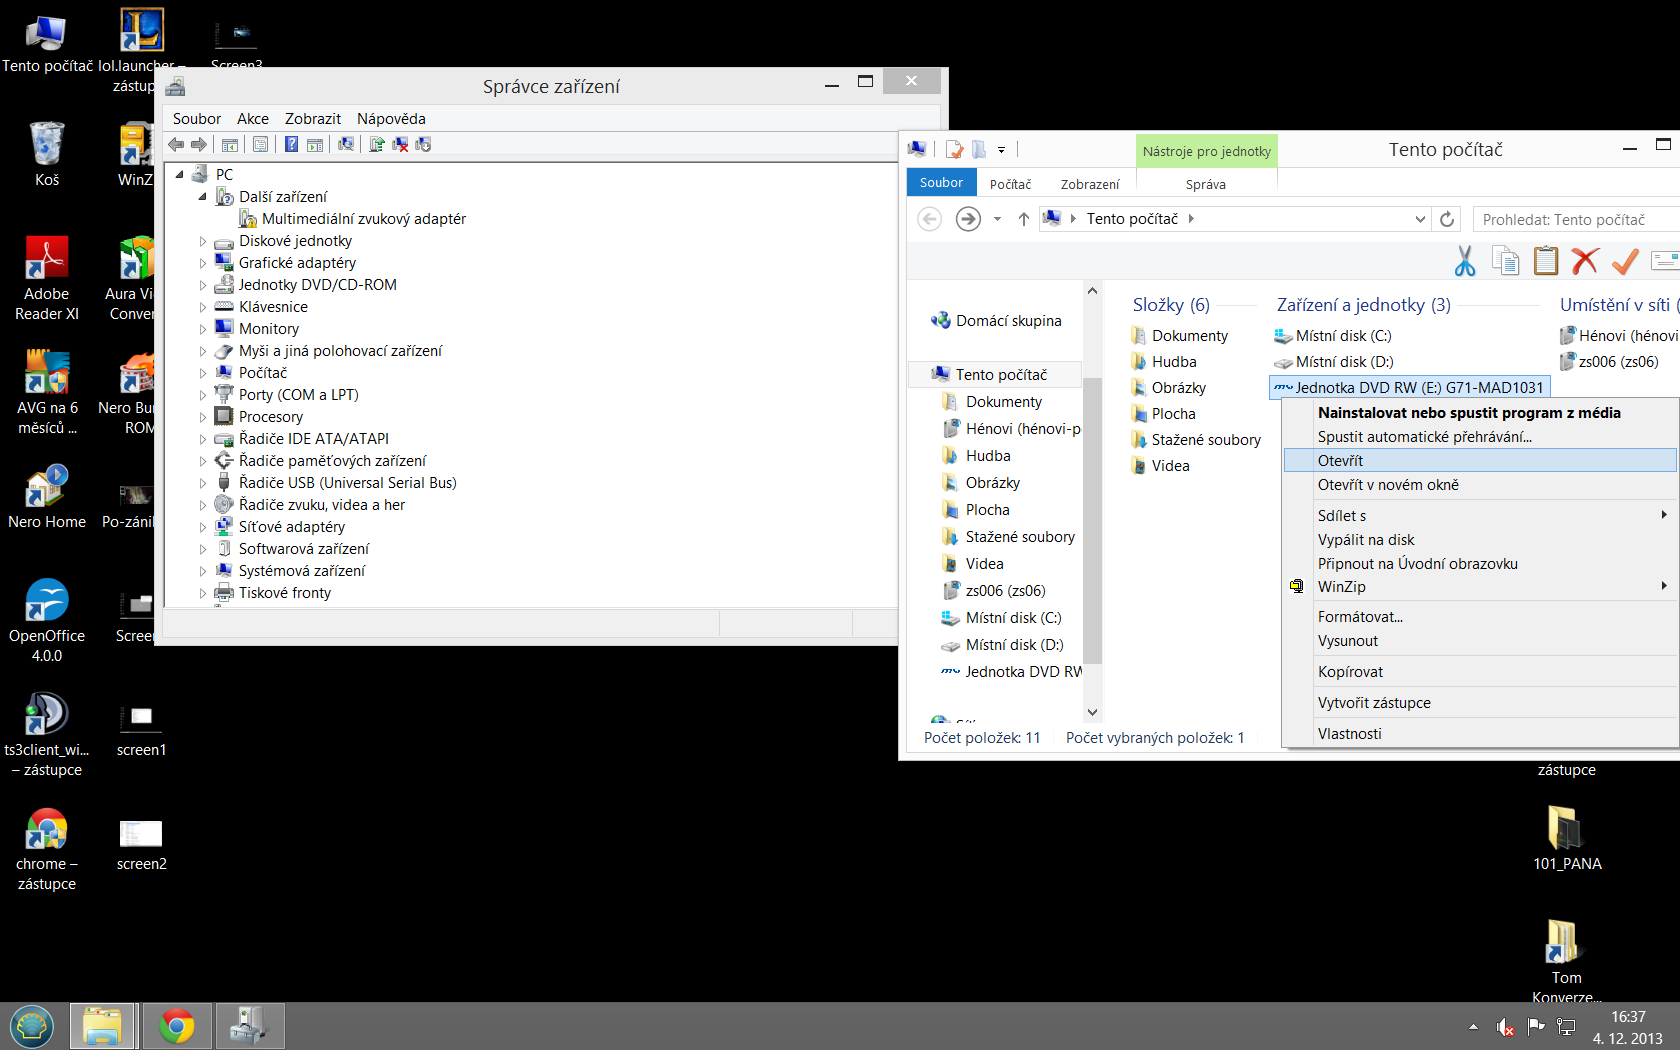Click the Uninstall device icon with red X
The image size is (1680, 1050).
(400, 145)
